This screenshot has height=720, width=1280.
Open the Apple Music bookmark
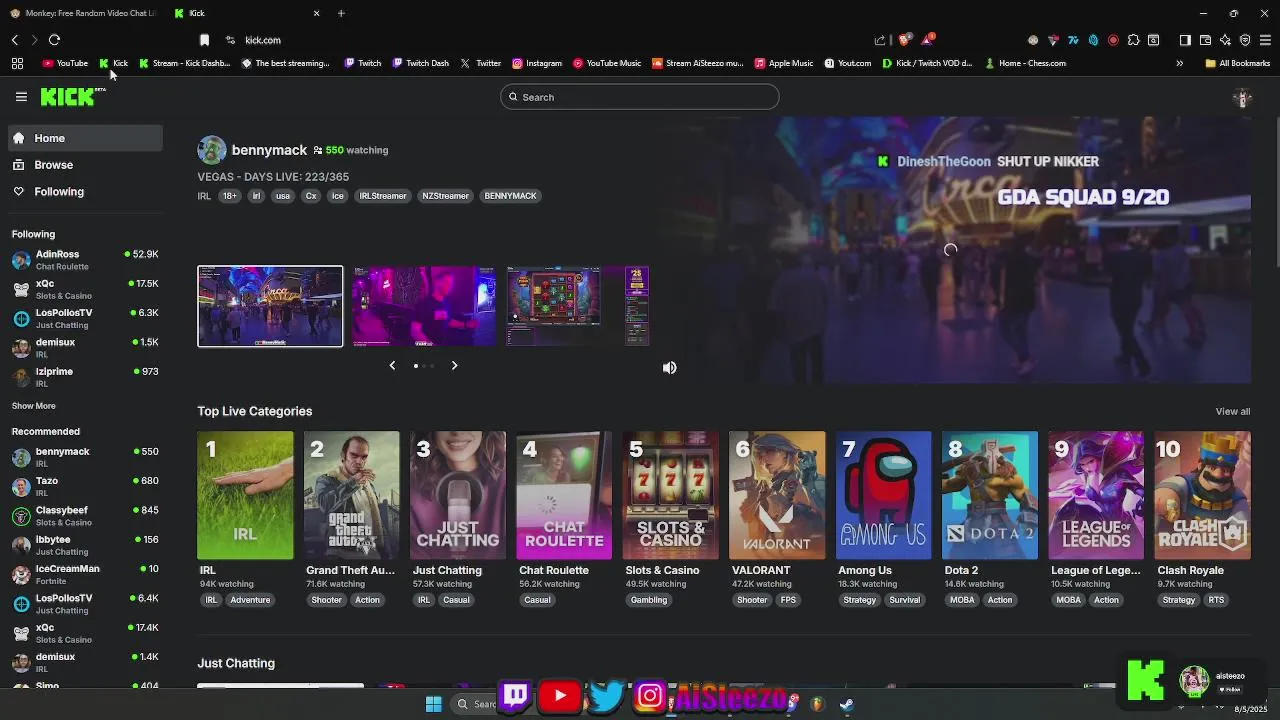tap(784, 63)
